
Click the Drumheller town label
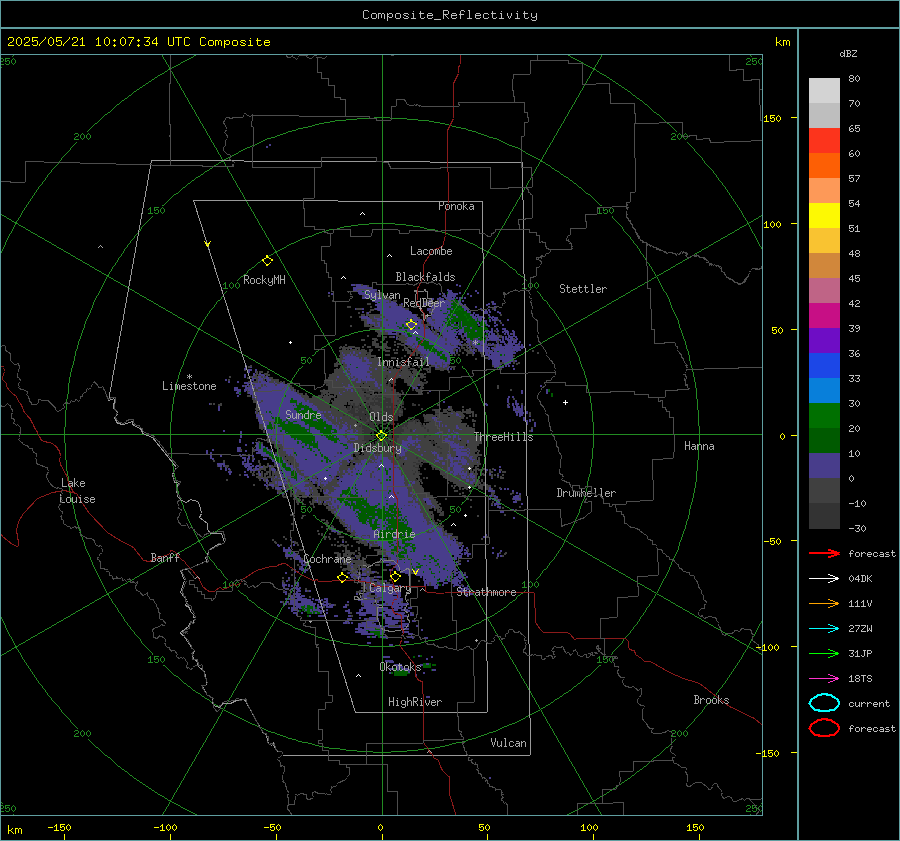point(586,493)
